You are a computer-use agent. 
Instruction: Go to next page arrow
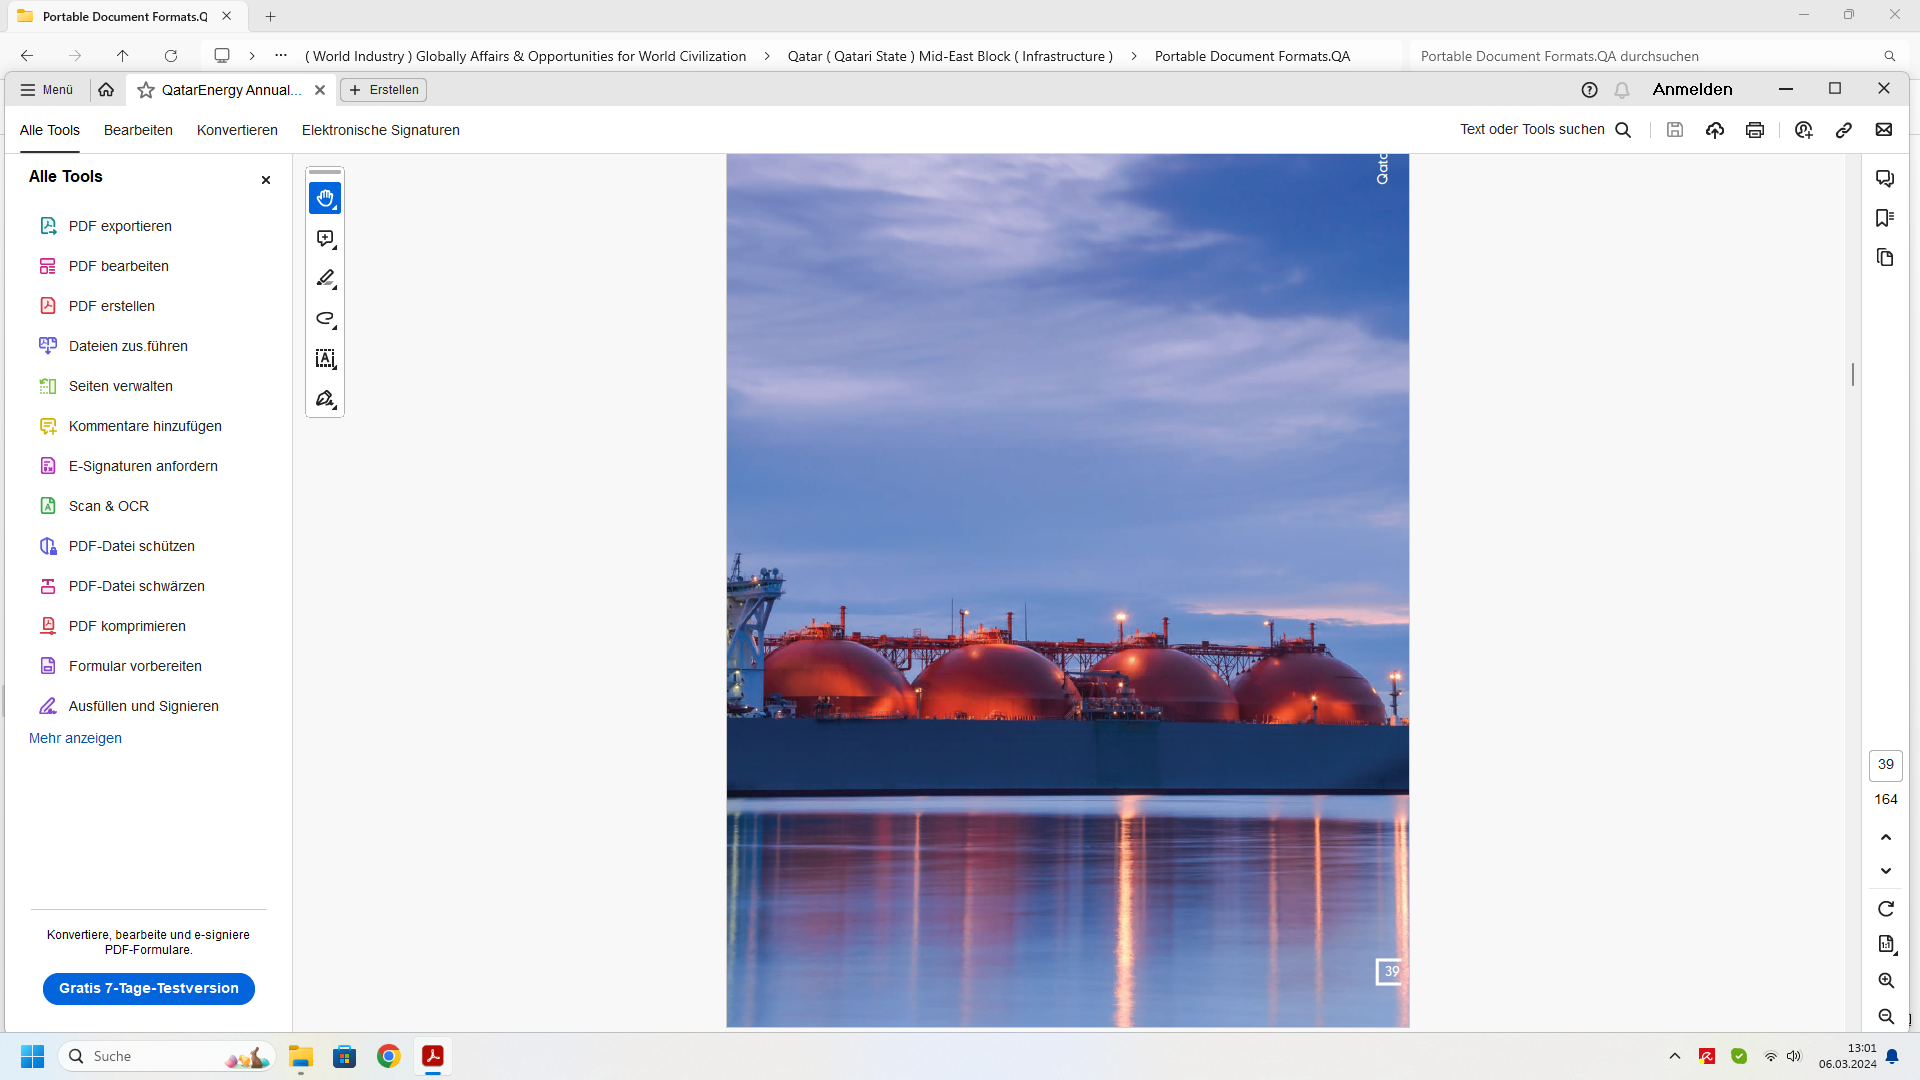[x=1886, y=871]
